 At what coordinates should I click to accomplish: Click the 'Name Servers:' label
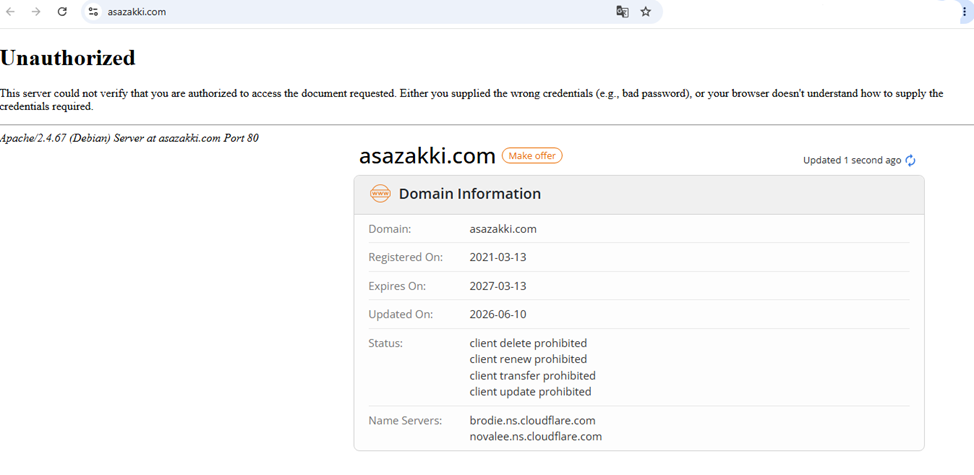(x=405, y=420)
